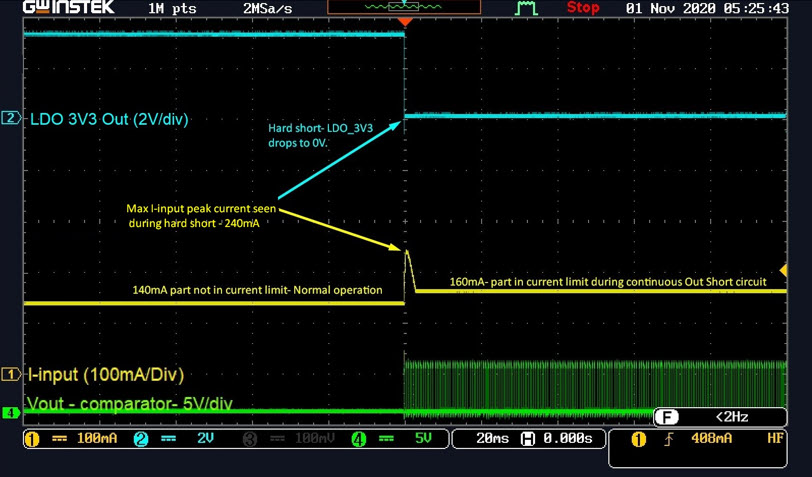Click the channel 2 cyan indicator in status bar
Screen dimensions: 812x477
click(x=141, y=439)
